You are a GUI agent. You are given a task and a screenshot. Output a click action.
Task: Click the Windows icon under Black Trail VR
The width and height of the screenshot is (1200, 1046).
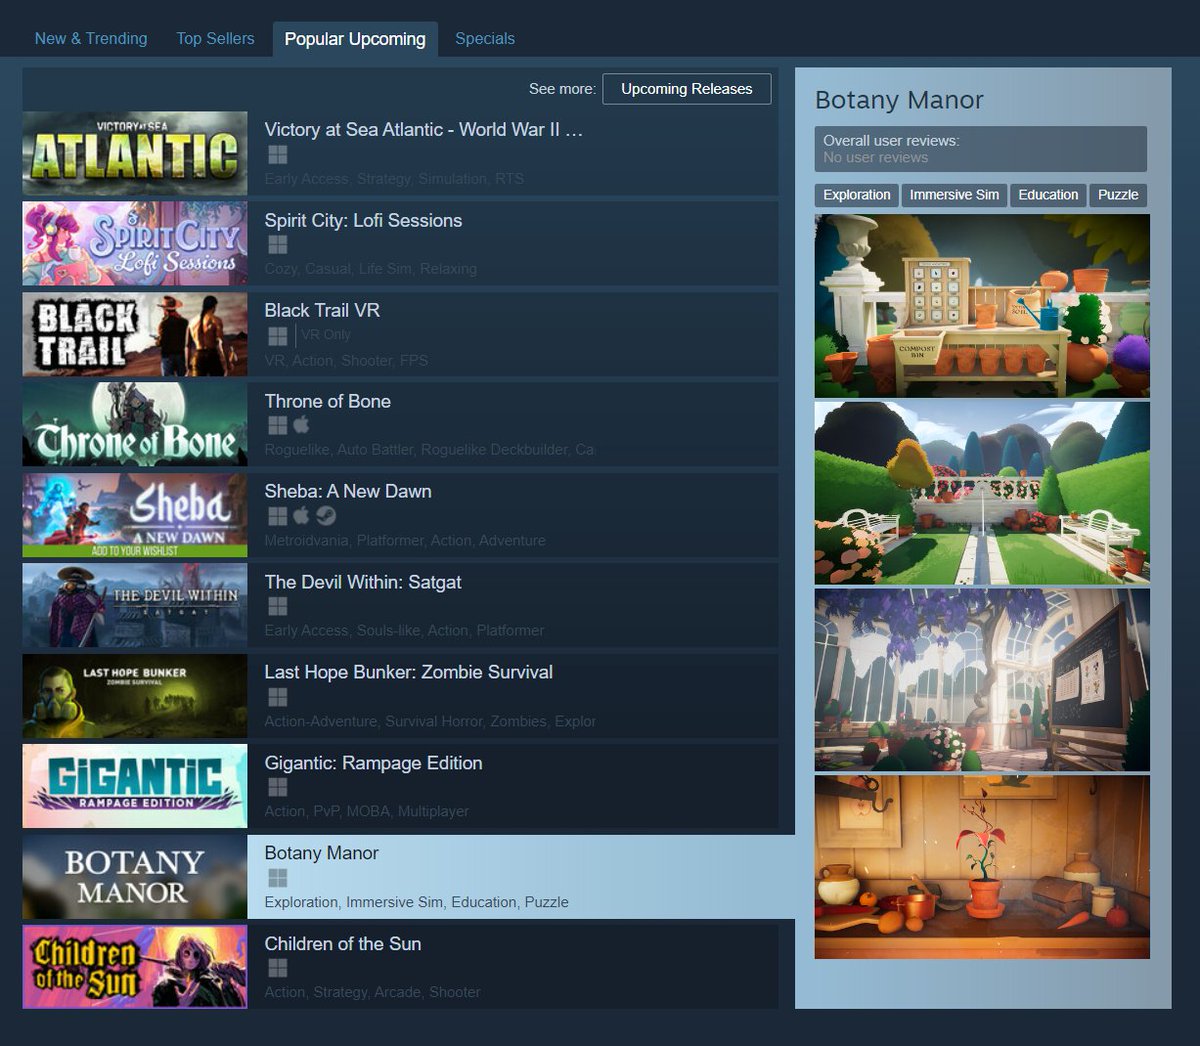tap(278, 335)
